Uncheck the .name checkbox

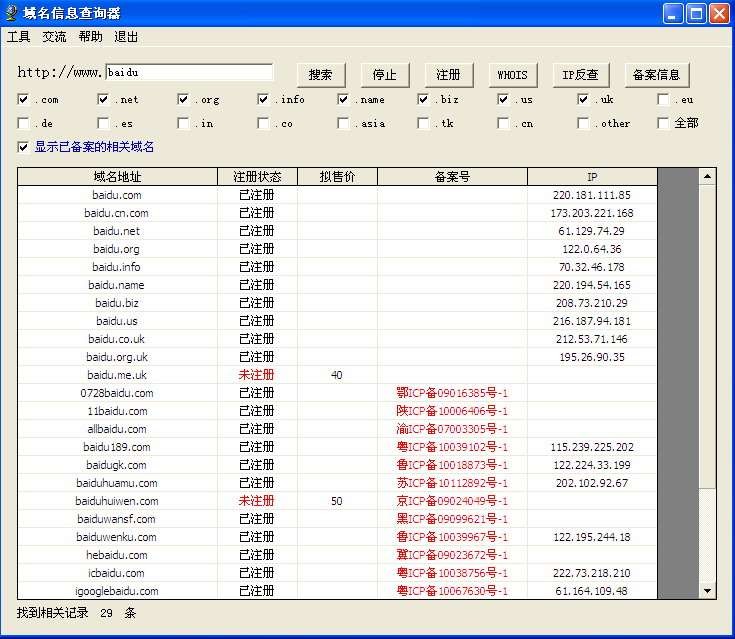pyautogui.click(x=343, y=99)
